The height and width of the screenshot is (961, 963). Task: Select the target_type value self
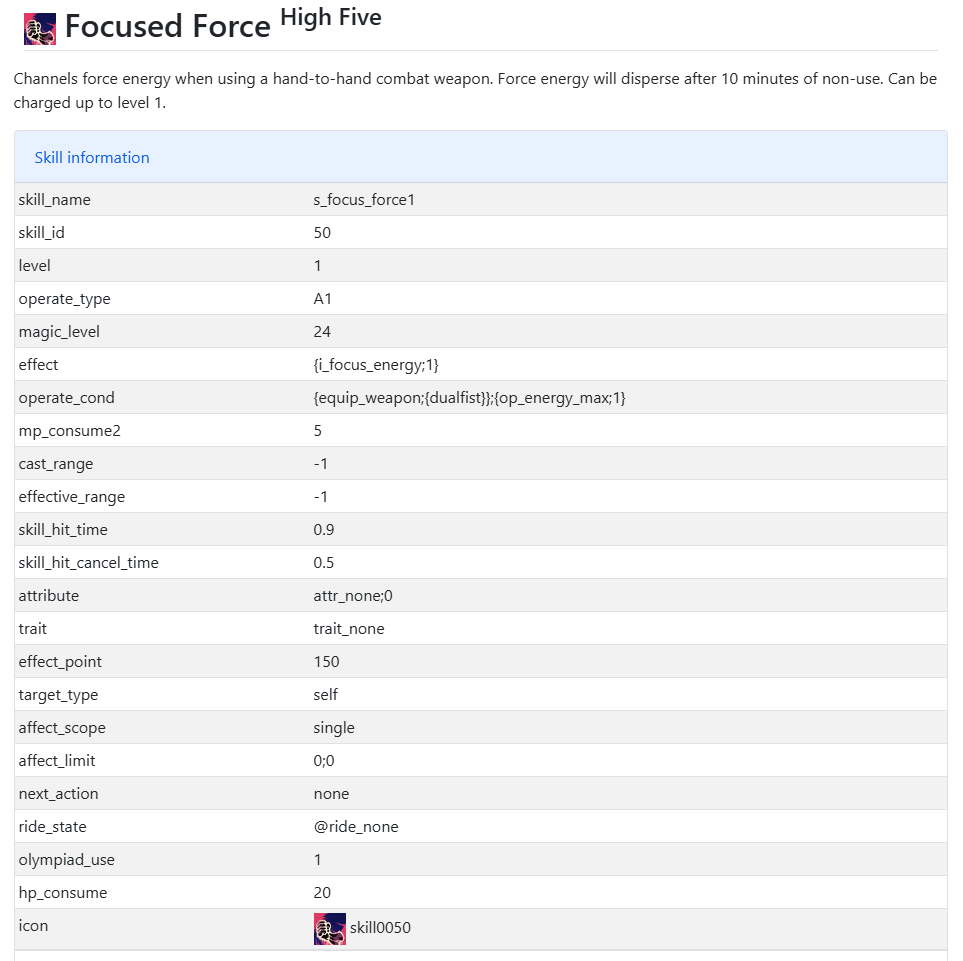tap(326, 694)
